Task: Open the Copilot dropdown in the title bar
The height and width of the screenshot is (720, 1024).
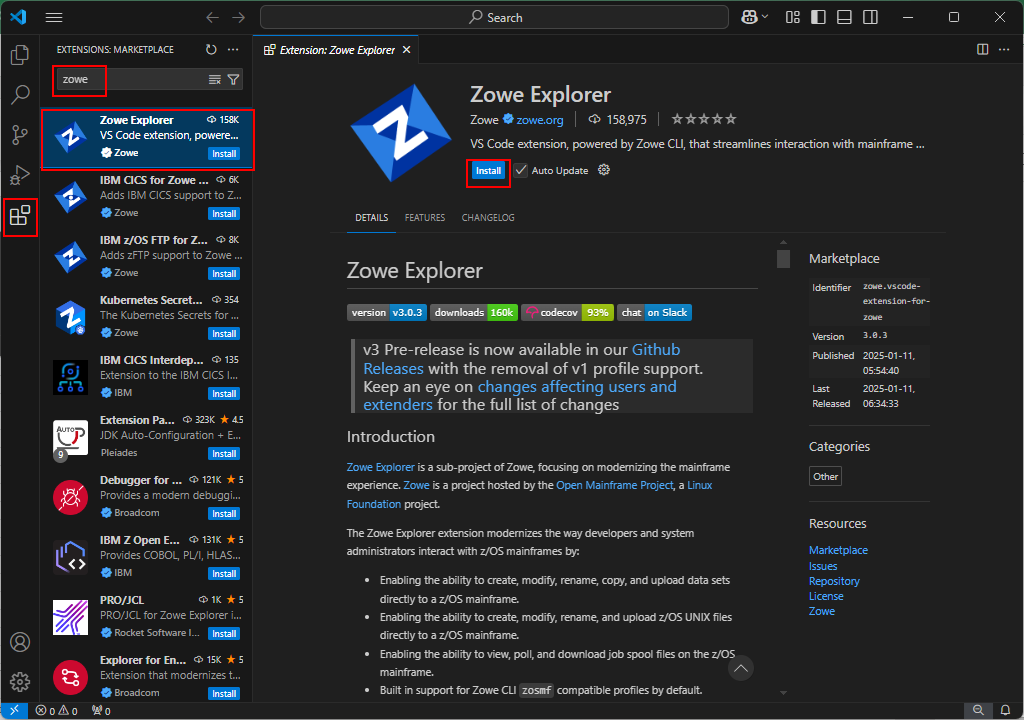Action: tap(755, 16)
